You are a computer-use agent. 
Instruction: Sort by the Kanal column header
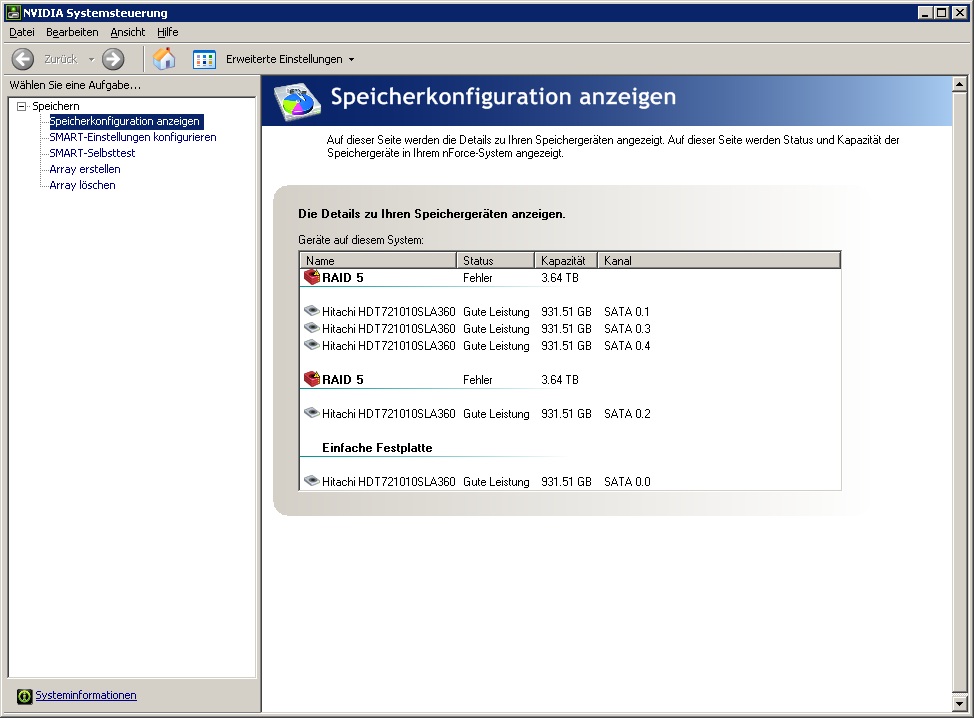click(719, 260)
